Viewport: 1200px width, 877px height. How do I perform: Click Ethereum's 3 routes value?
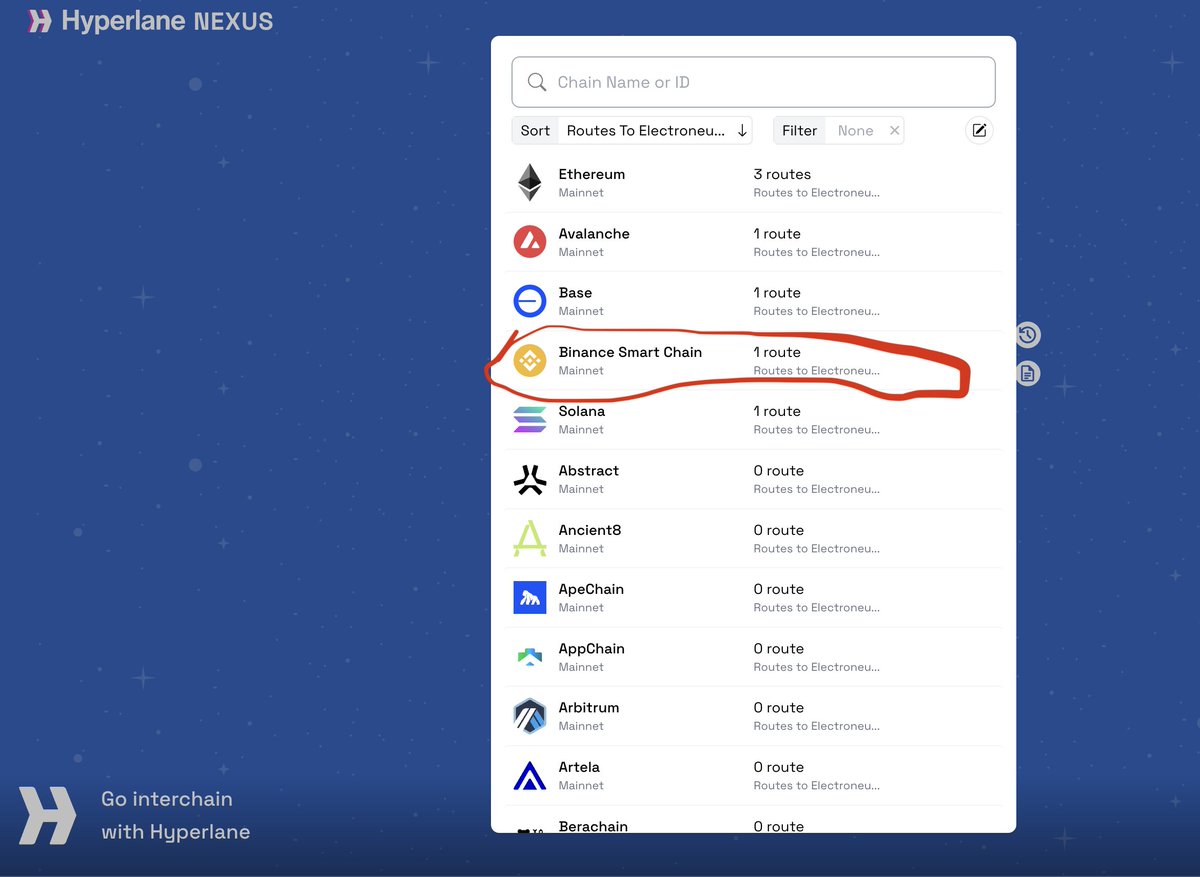782,174
